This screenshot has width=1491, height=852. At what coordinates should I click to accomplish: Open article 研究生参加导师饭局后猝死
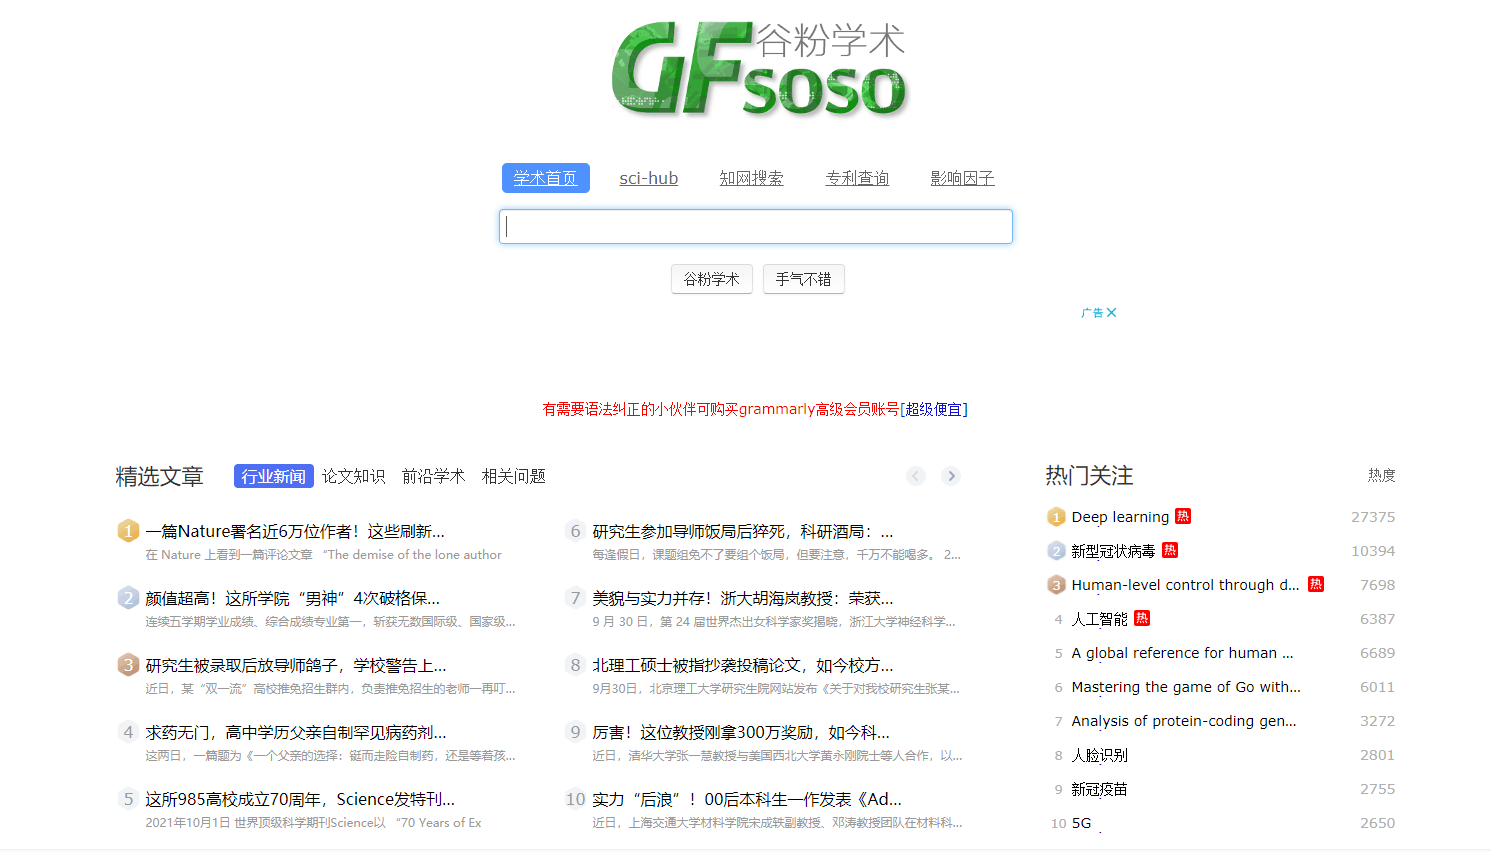pyautogui.click(x=743, y=531)
